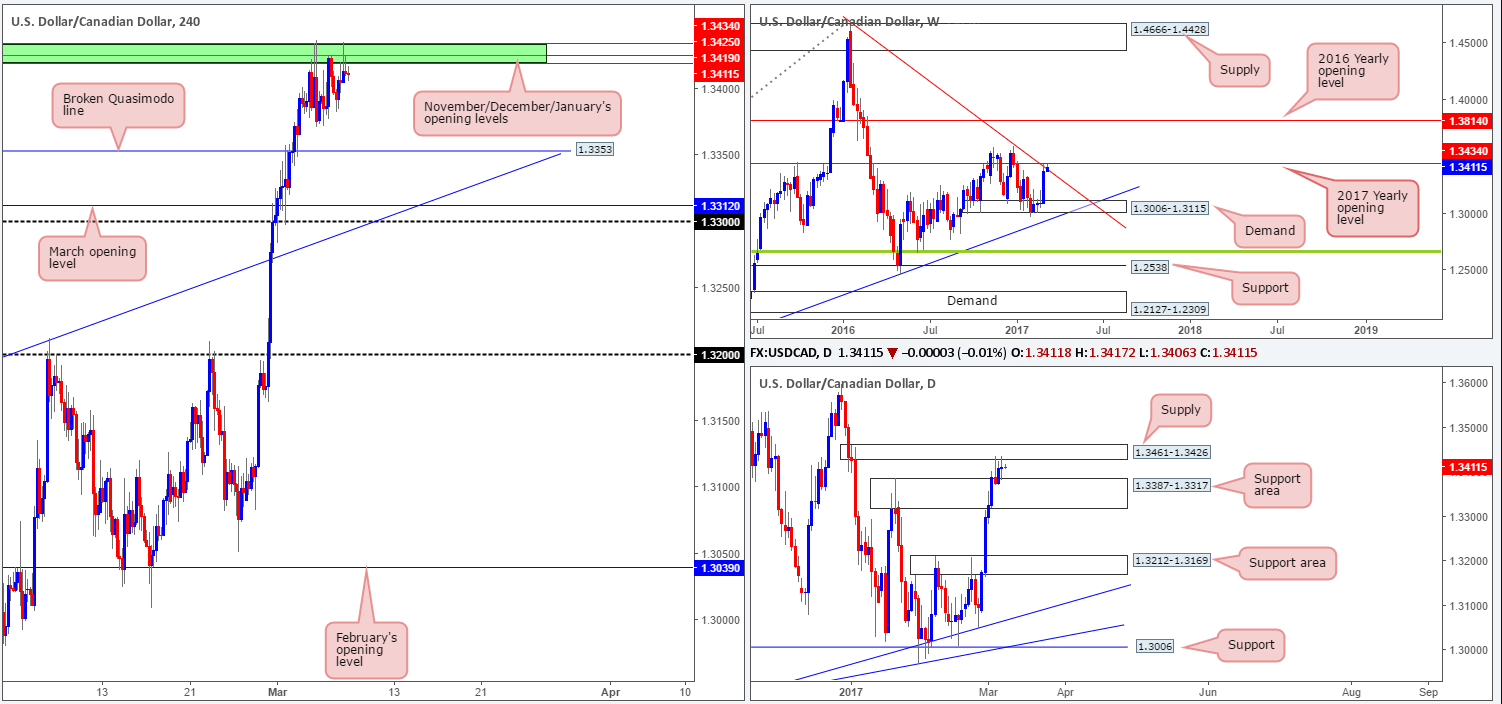Click the 'Support area' callout beside 1.3387-1.3317
Screen dimensions: 1502x704
click(1277, 486)
